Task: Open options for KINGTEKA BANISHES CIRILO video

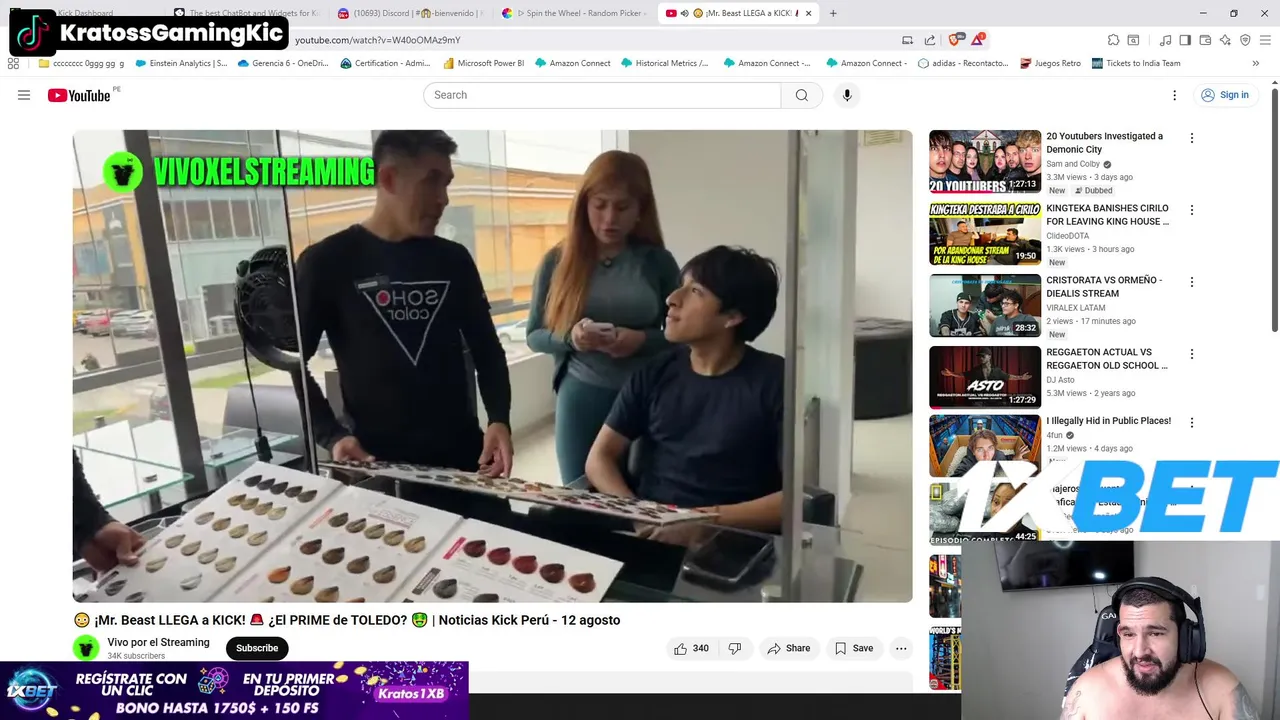Action: click(1191, 210)
